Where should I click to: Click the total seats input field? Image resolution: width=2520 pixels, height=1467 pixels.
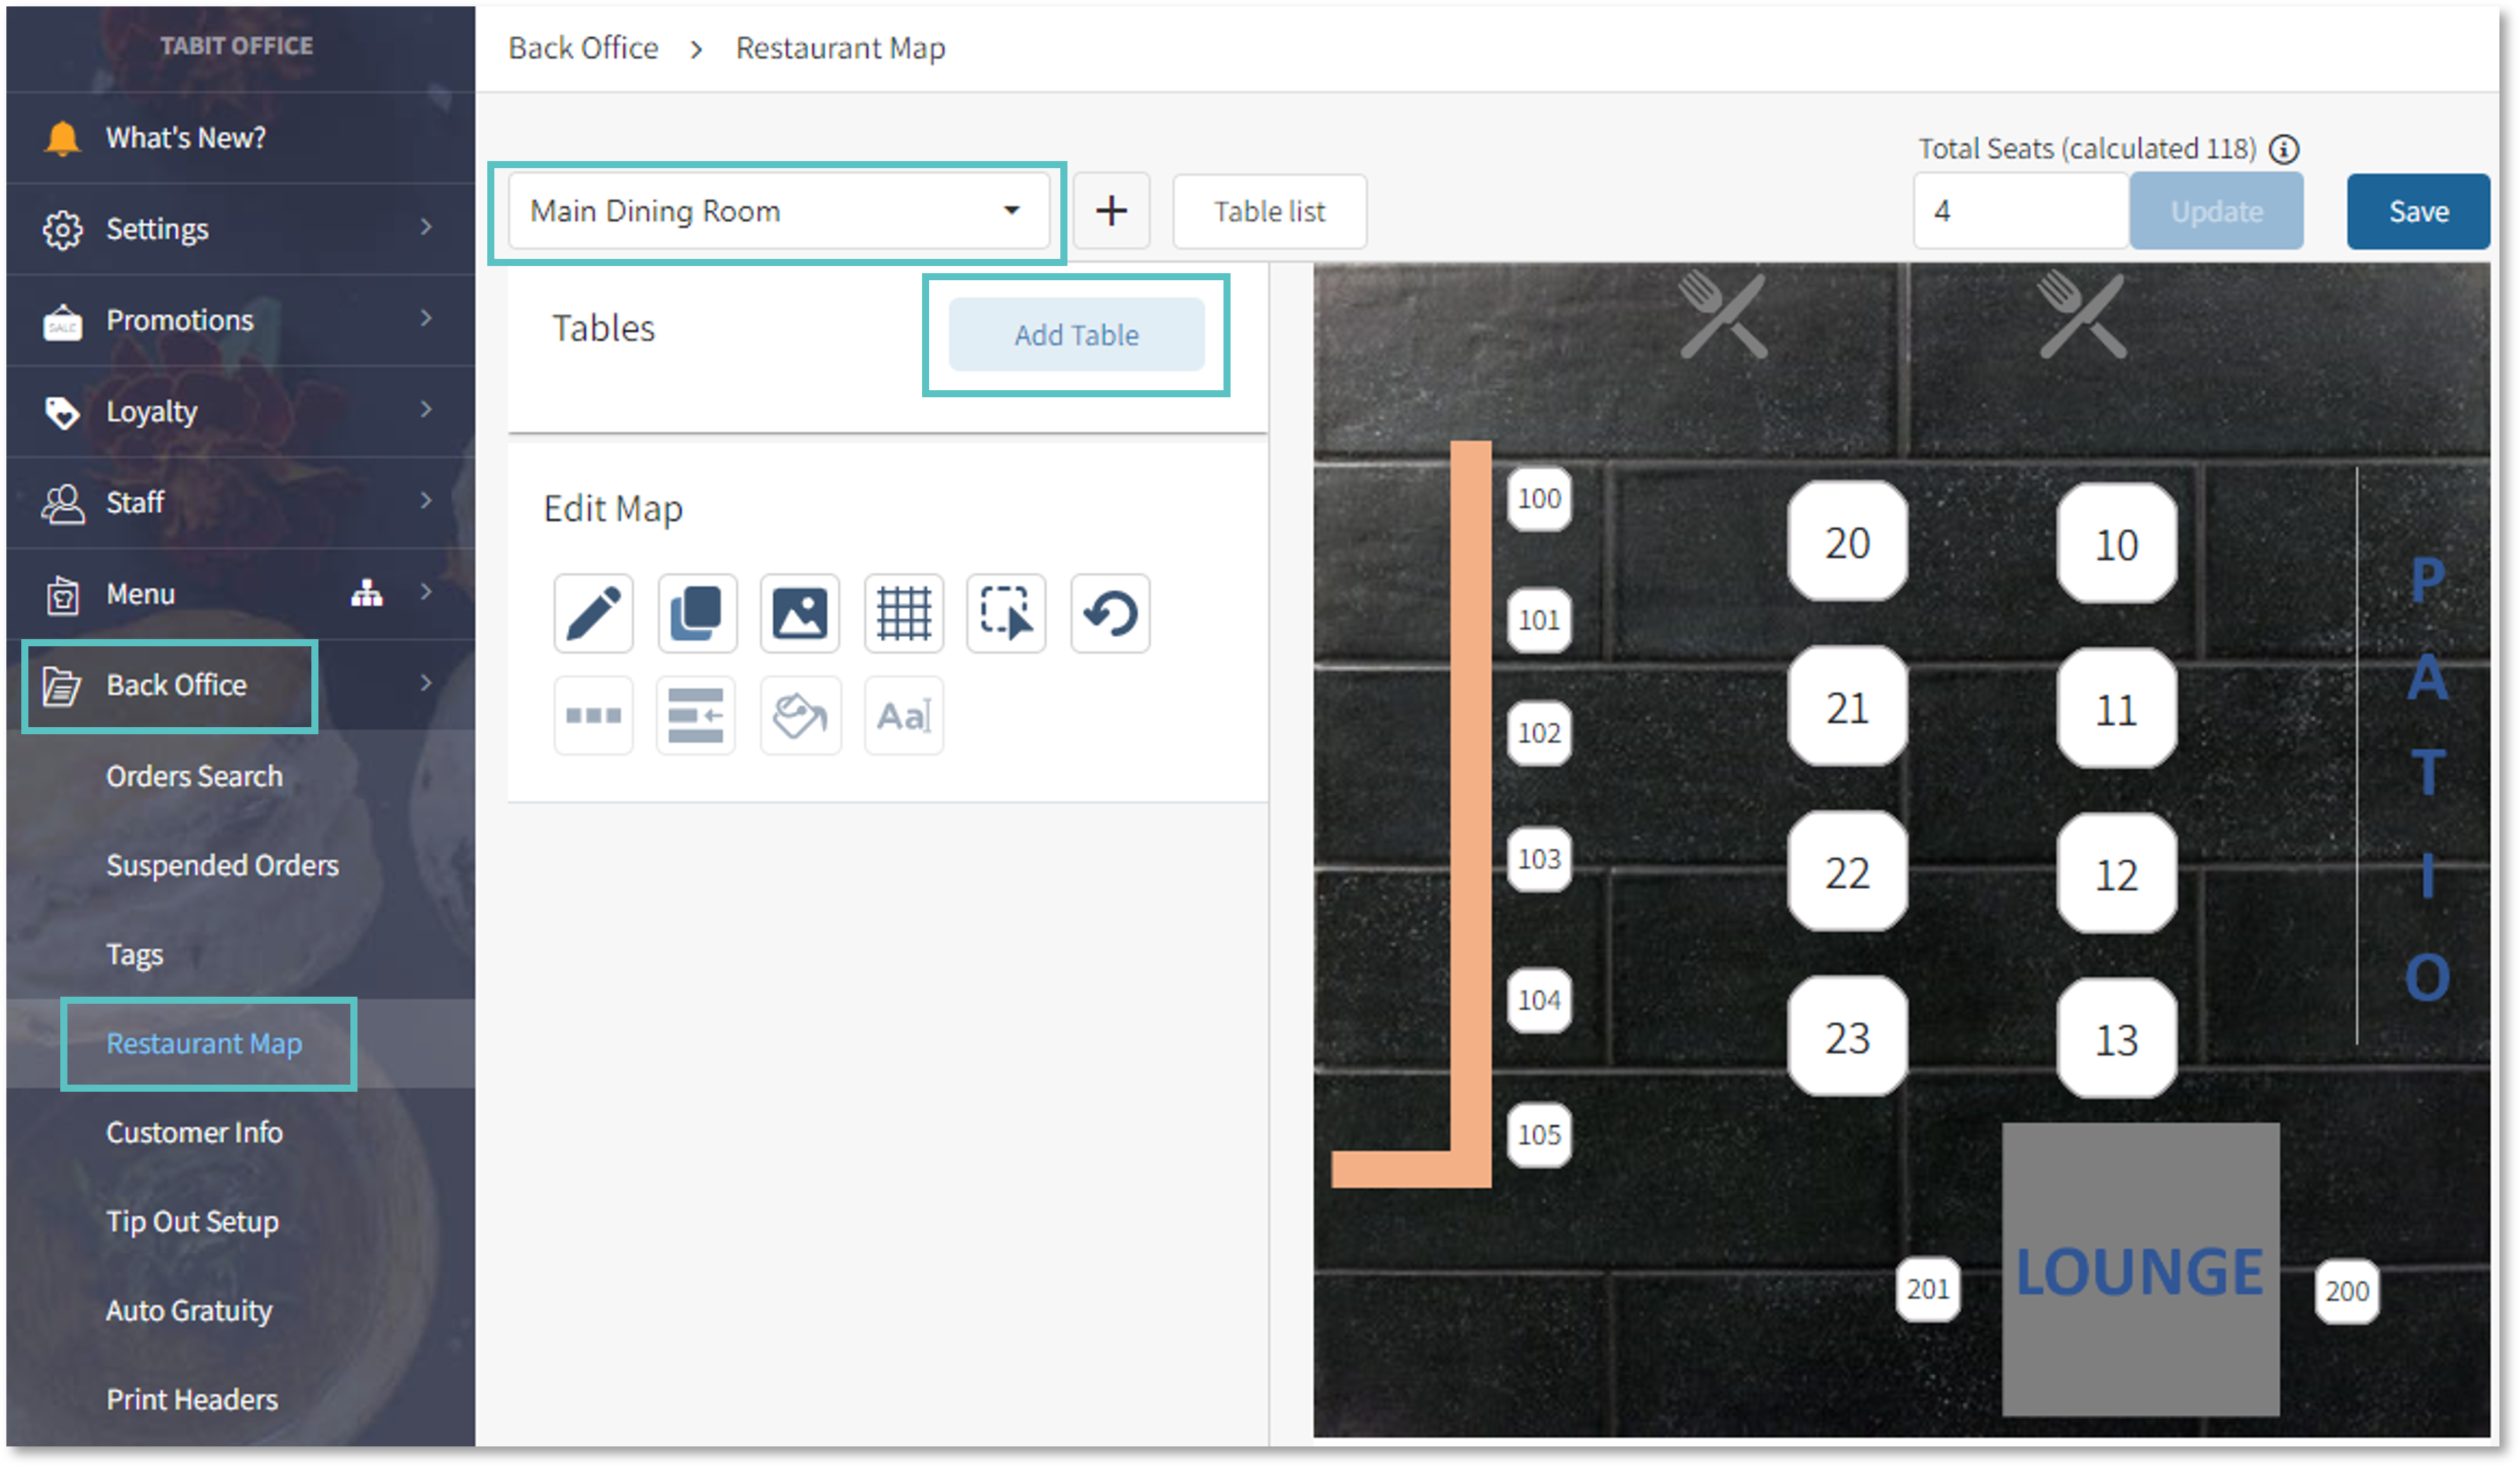tap(2020, 211)
